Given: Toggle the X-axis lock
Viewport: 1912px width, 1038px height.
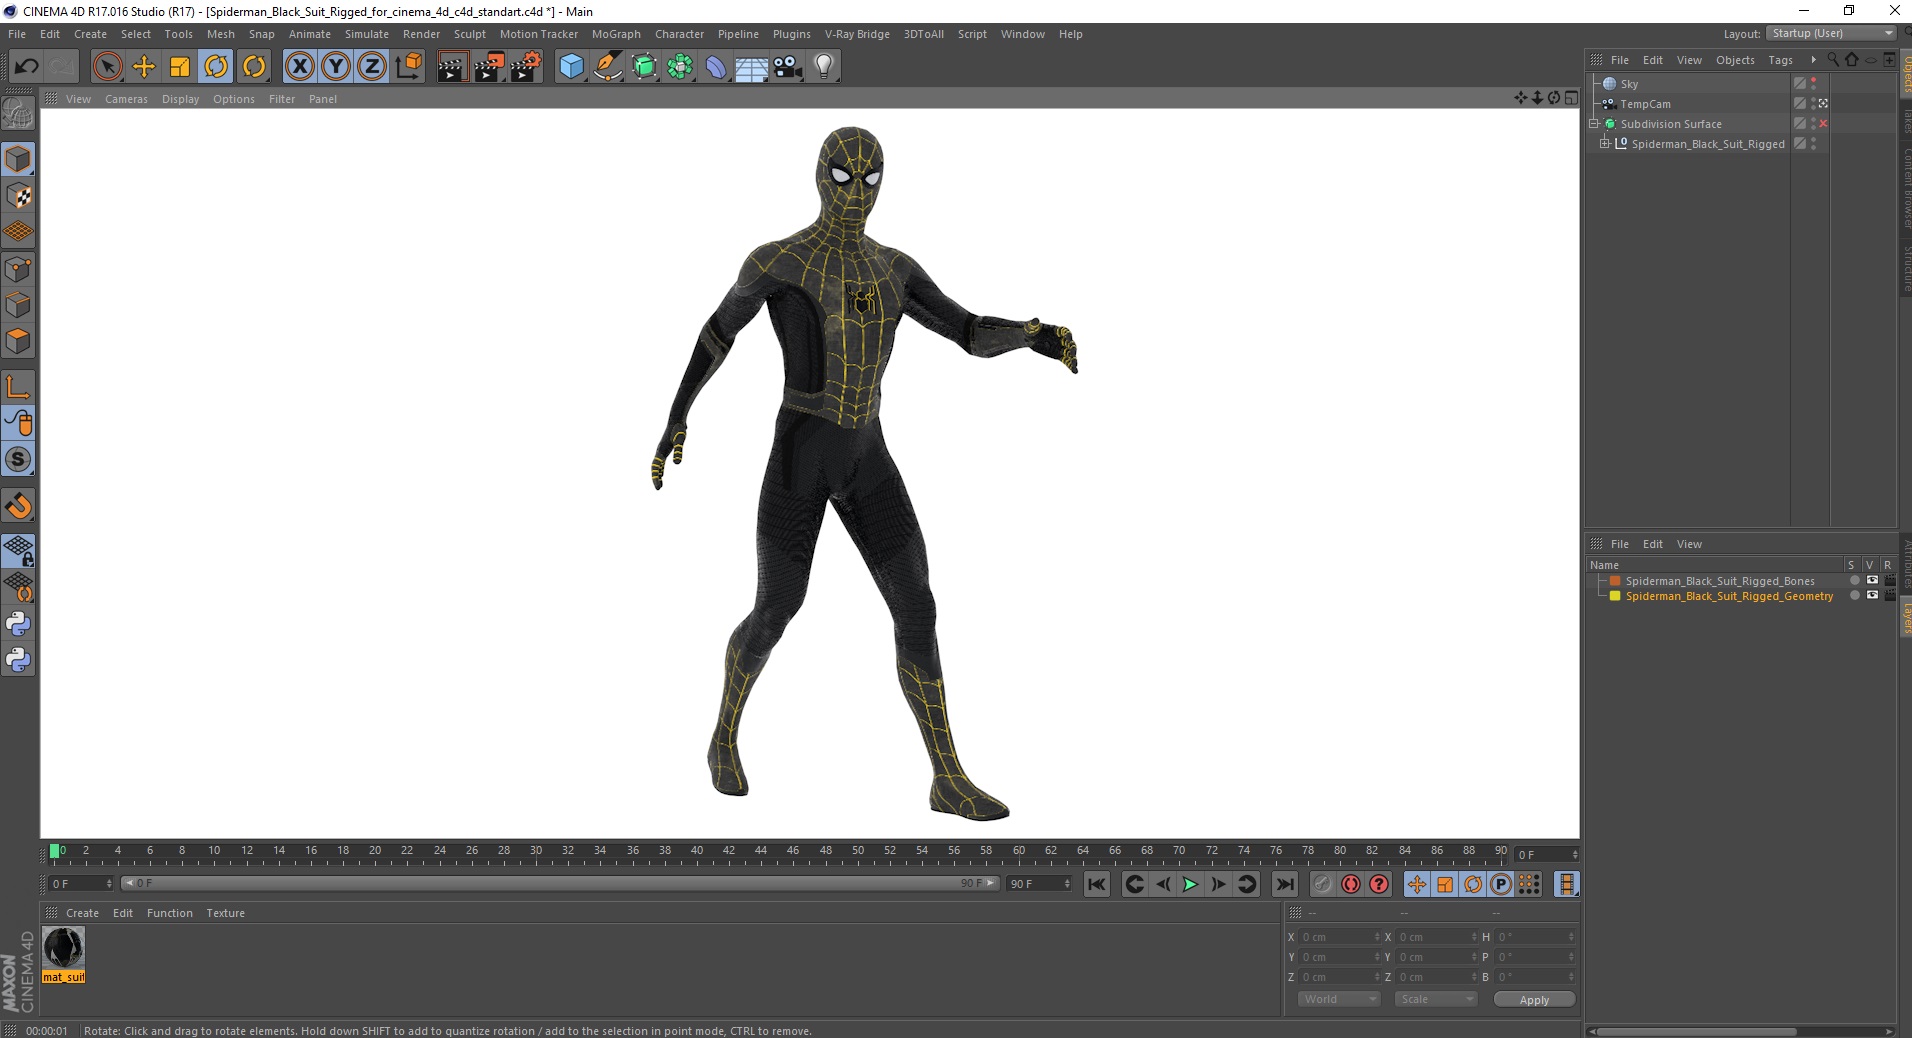Looking at the screenshot, I should pyautogui.click(x=300, y=67).
